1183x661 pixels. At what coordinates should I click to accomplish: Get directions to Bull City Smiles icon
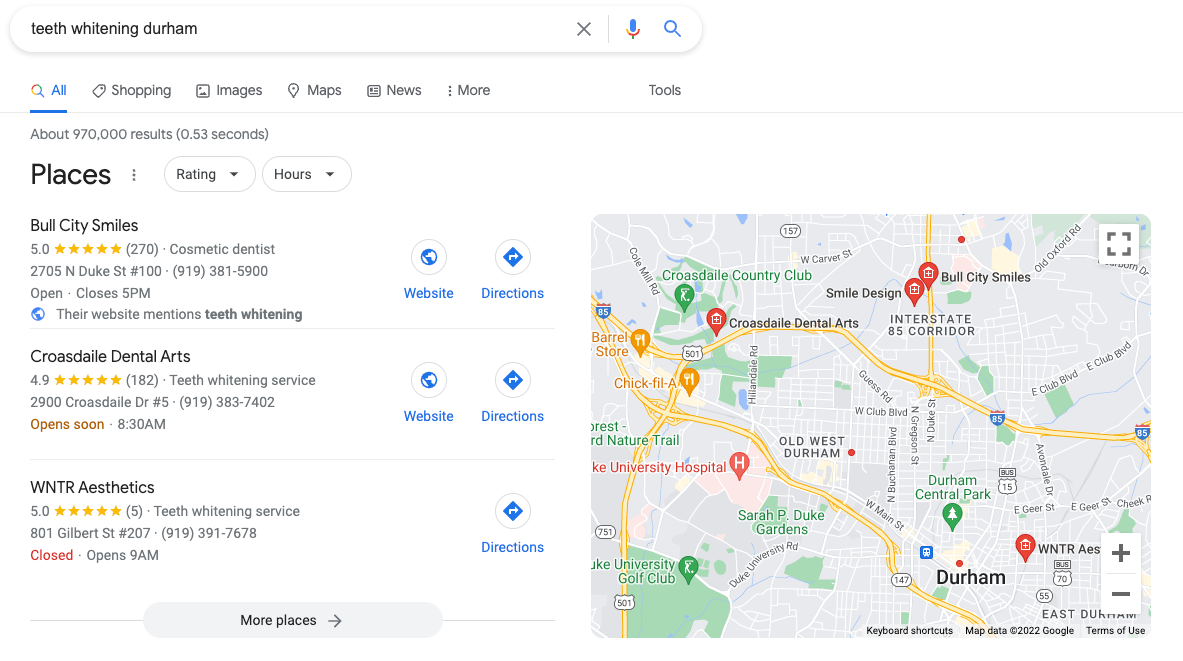point(512,257)
